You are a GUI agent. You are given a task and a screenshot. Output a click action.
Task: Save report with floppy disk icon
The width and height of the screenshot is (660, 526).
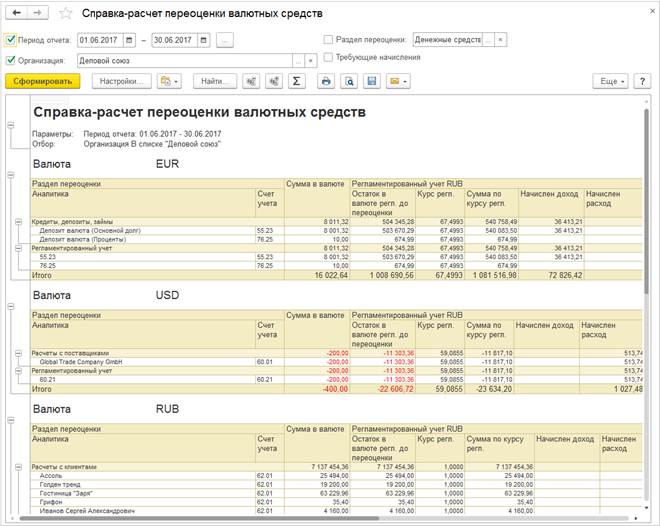[372, 81]
